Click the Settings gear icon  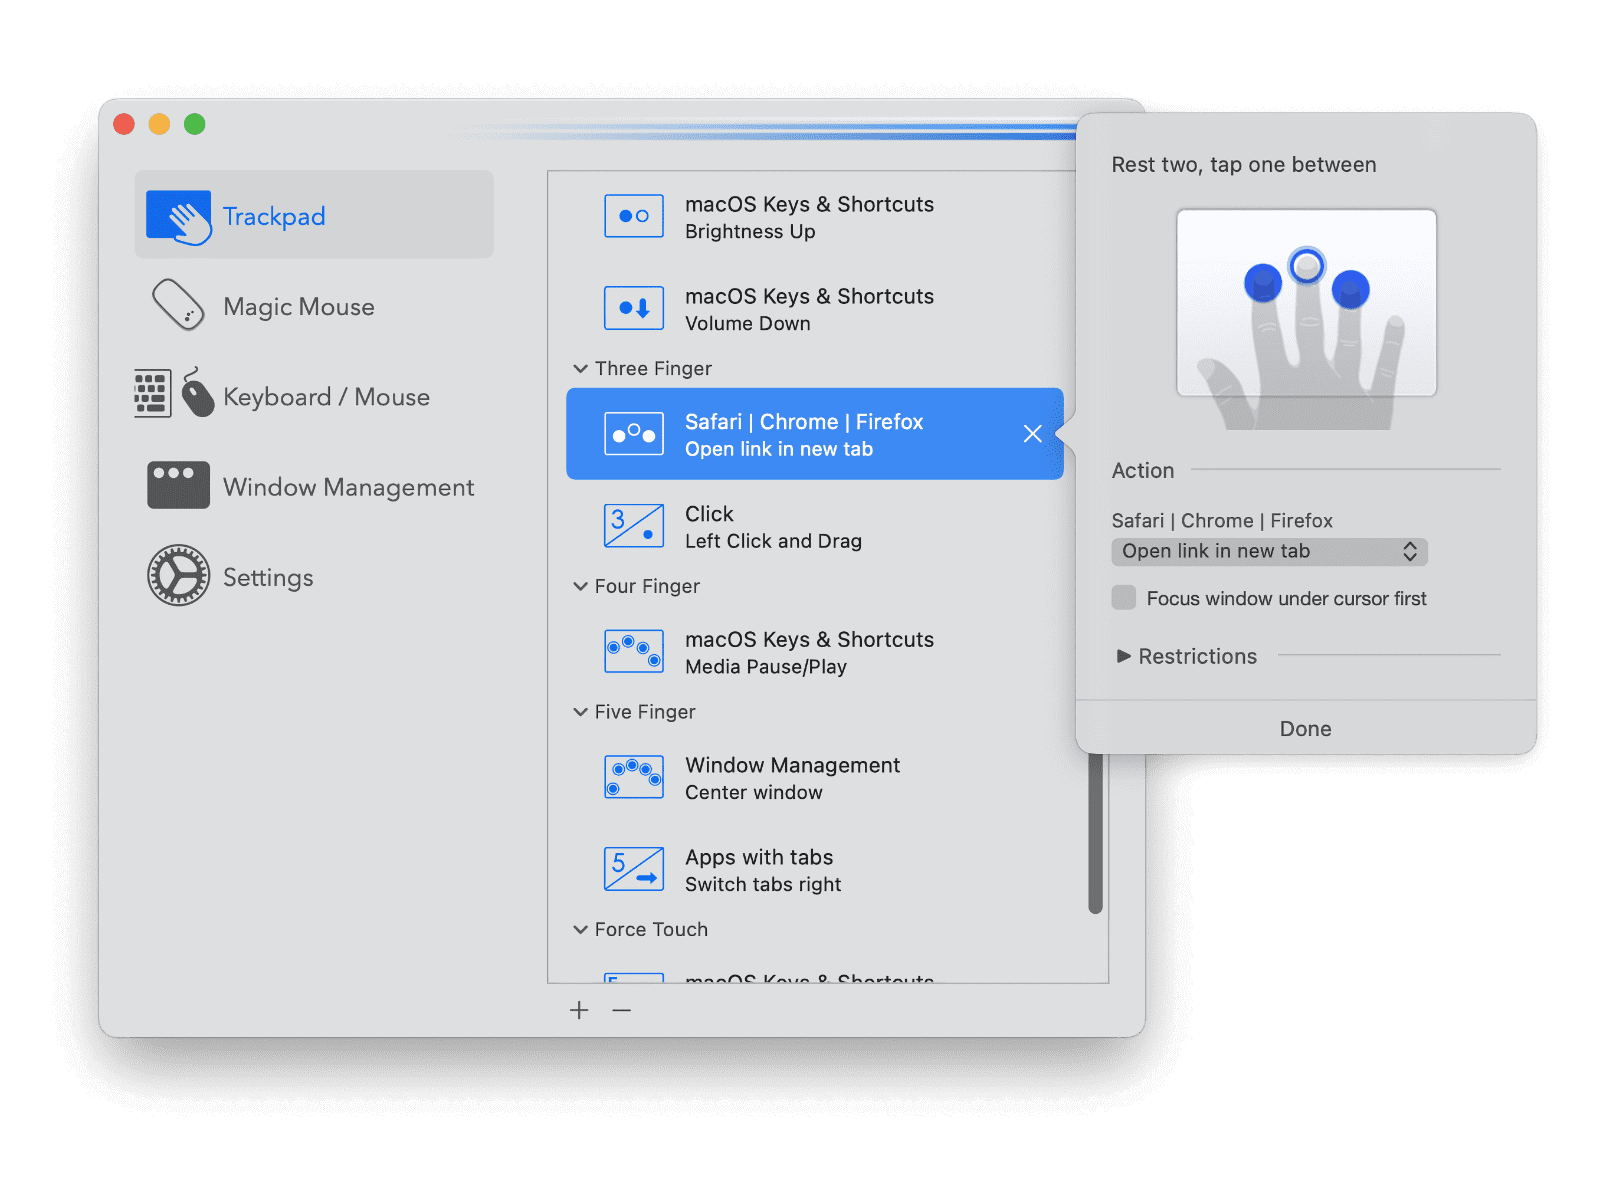point(179,575)
